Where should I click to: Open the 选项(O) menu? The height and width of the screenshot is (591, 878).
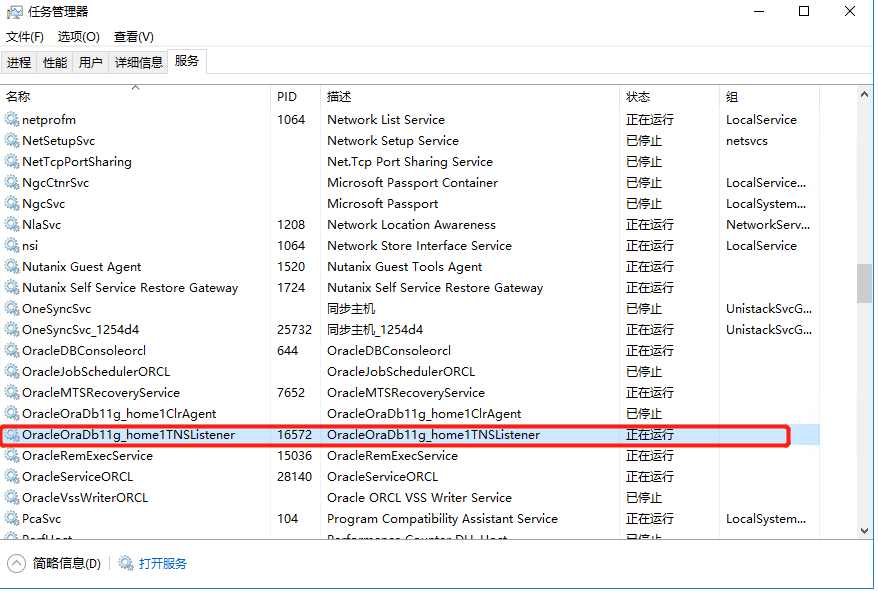coord(78,37)
